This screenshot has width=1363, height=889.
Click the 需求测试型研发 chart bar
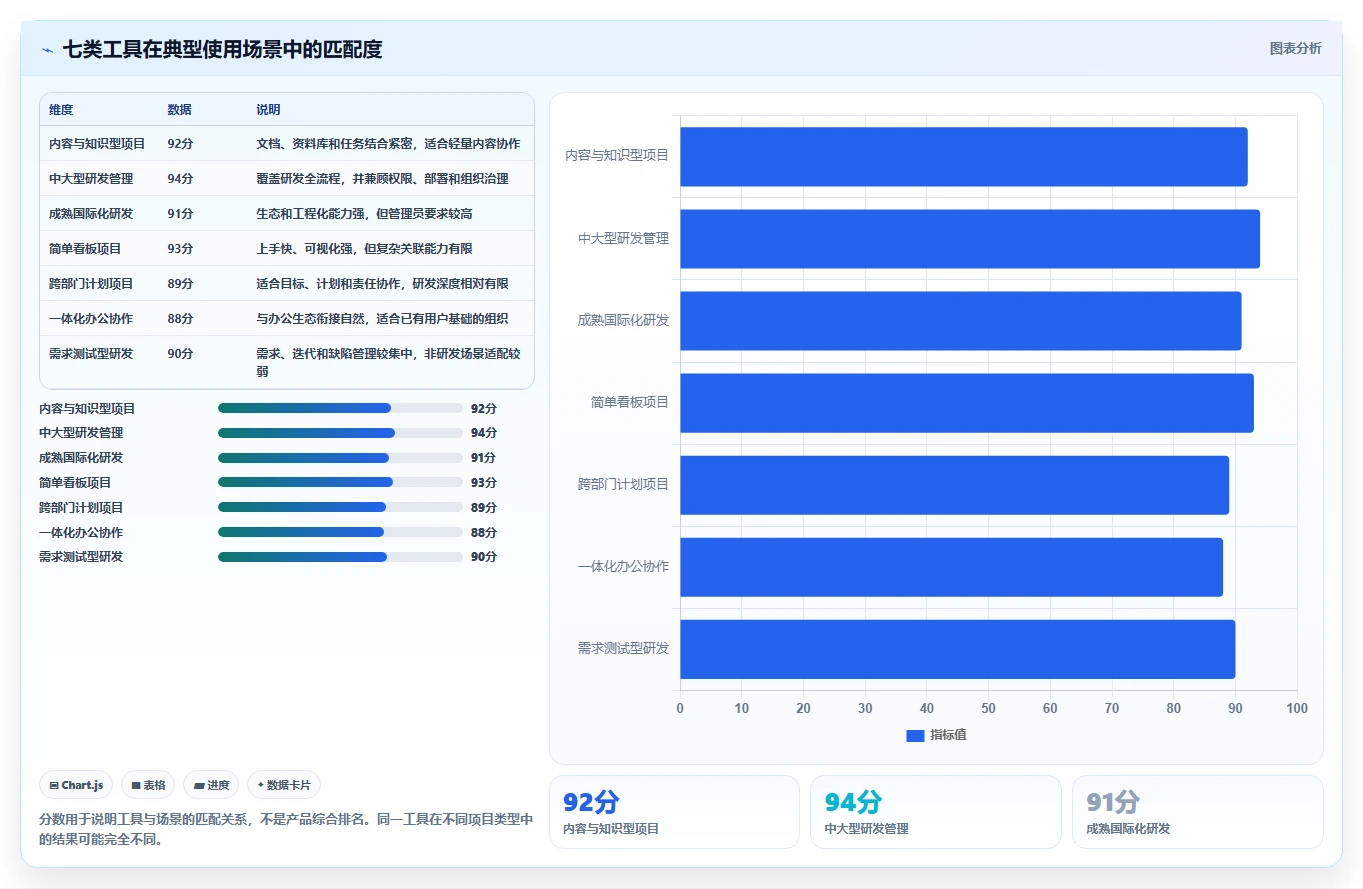click(x=958, y=648)
